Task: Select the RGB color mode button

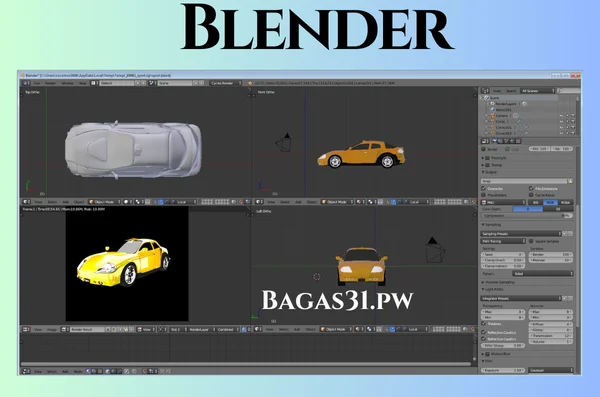Action: [x=550, y=202]
